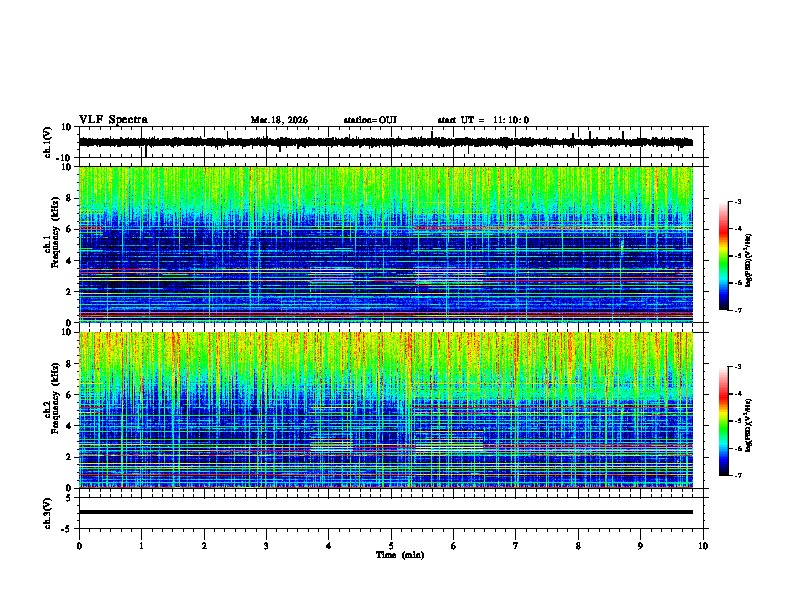Click the '-7' label on ch.2 colorbar
Viewport: 792px width, 612px height.
pyautogui.click(x=737, y=475)
